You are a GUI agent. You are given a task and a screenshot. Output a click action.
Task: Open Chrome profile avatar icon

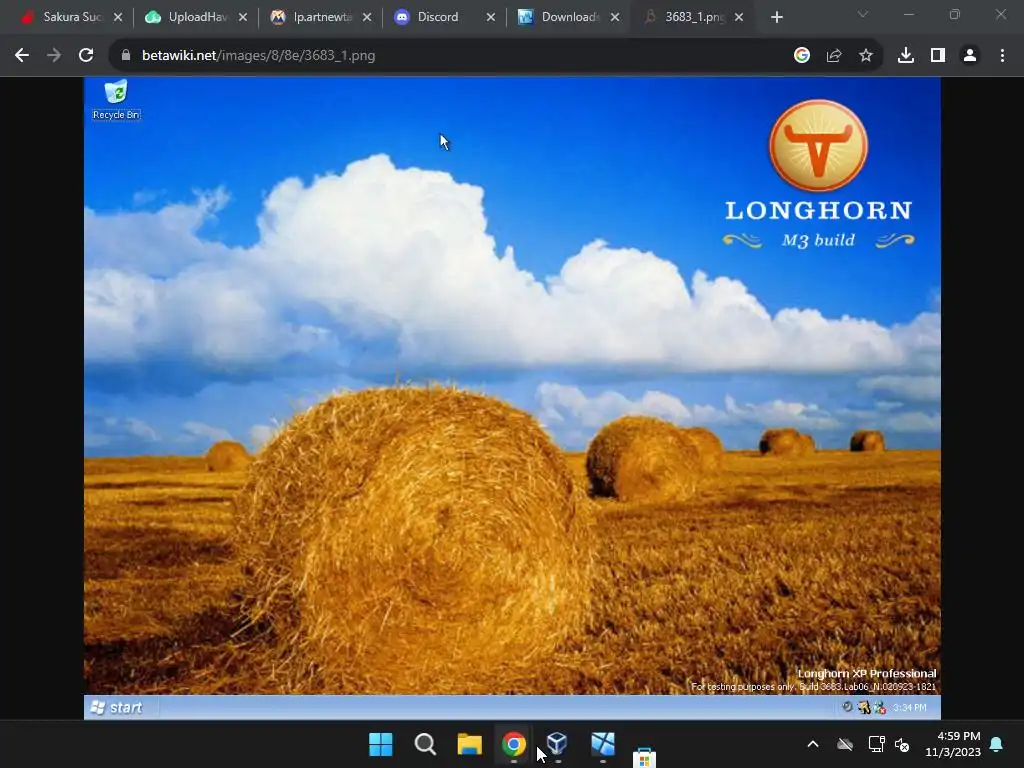[x=970, y=56]
